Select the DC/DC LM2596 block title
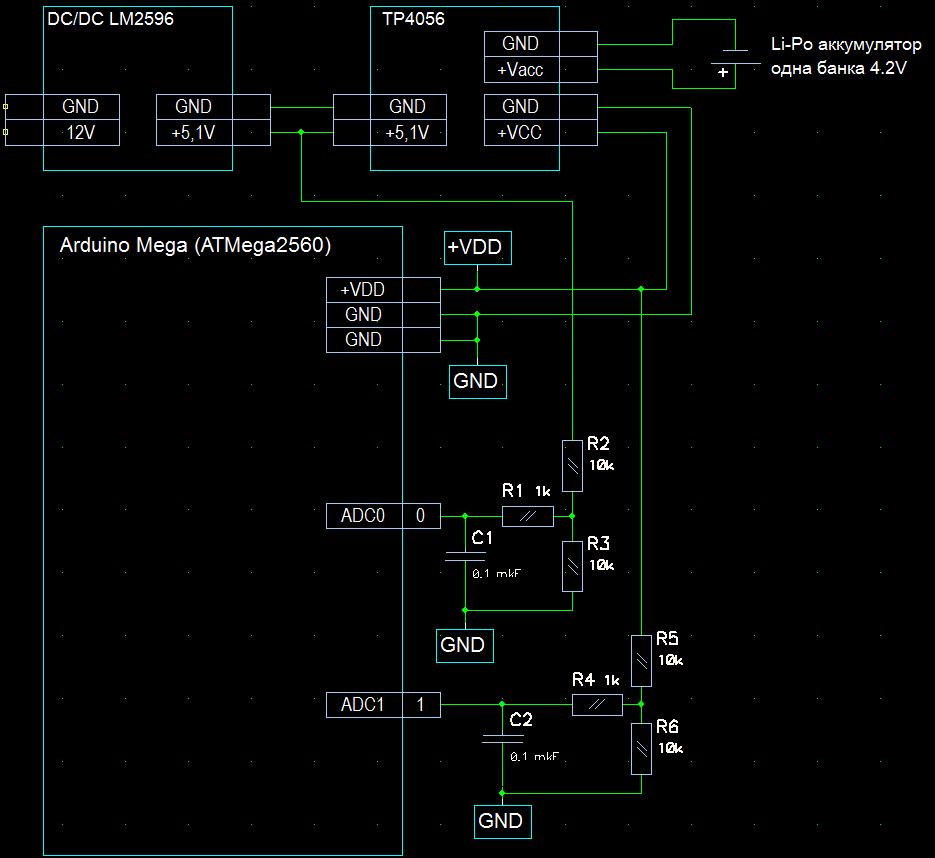The height and width of the screenshot is (858, 935). [x=111, y=18]
